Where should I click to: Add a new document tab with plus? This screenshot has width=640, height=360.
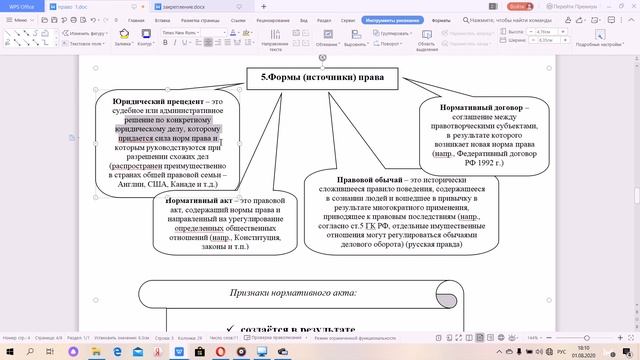tap(264, 7)
